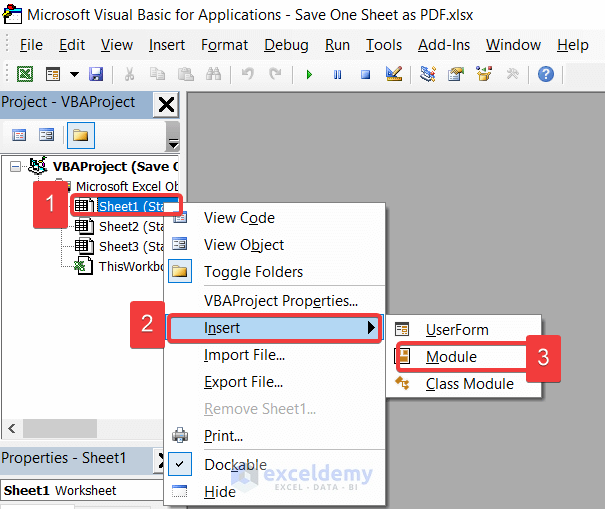The height and width of the screenshot is (509, 605).
Task: Click View Code icon in Project panel toolbar
Action: click(x=19, y=135)
